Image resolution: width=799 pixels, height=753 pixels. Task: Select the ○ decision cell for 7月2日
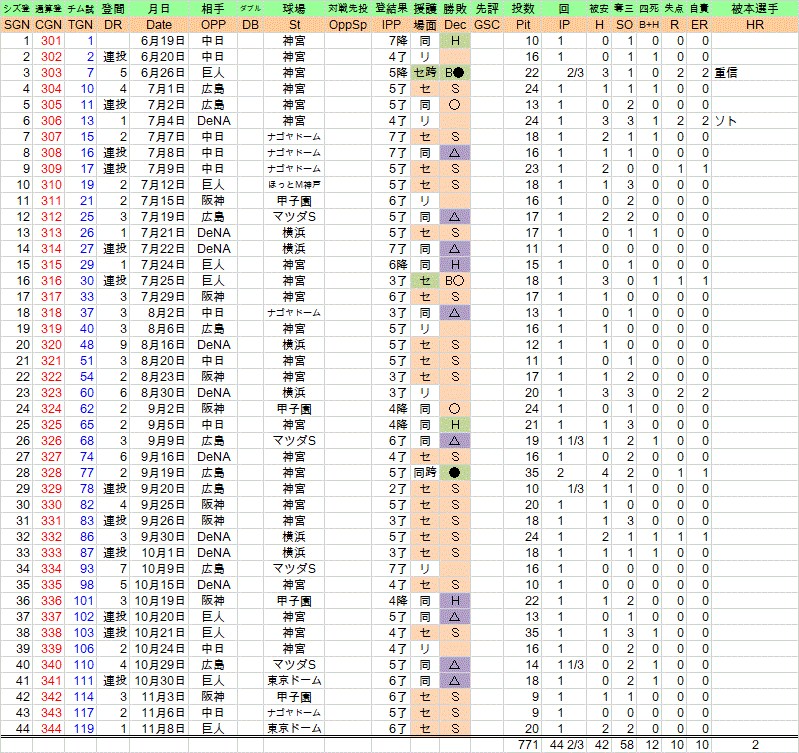455,105
